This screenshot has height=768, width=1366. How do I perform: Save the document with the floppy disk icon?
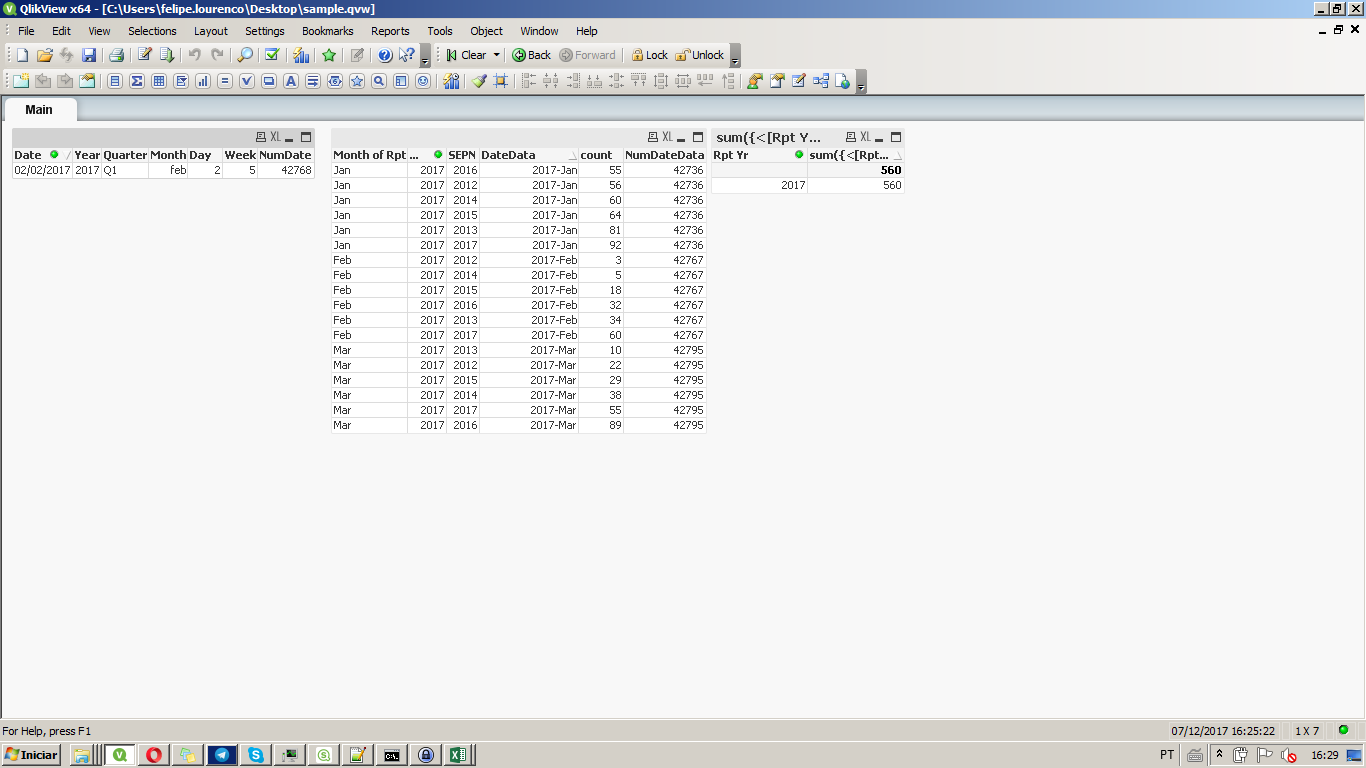click(89, 55)
